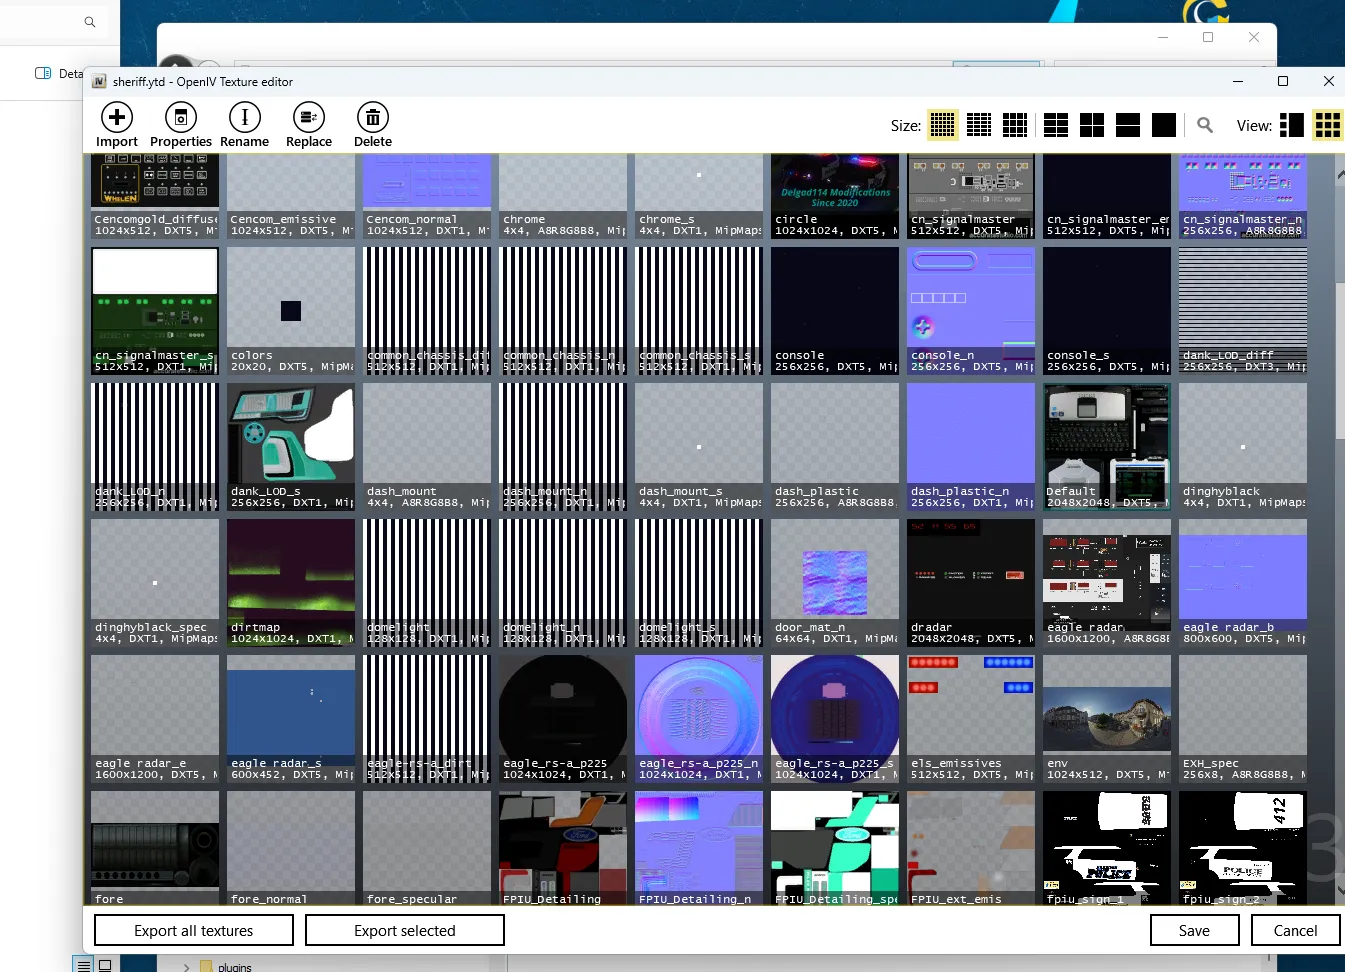Click the scrollbar up arrow

1340,174
